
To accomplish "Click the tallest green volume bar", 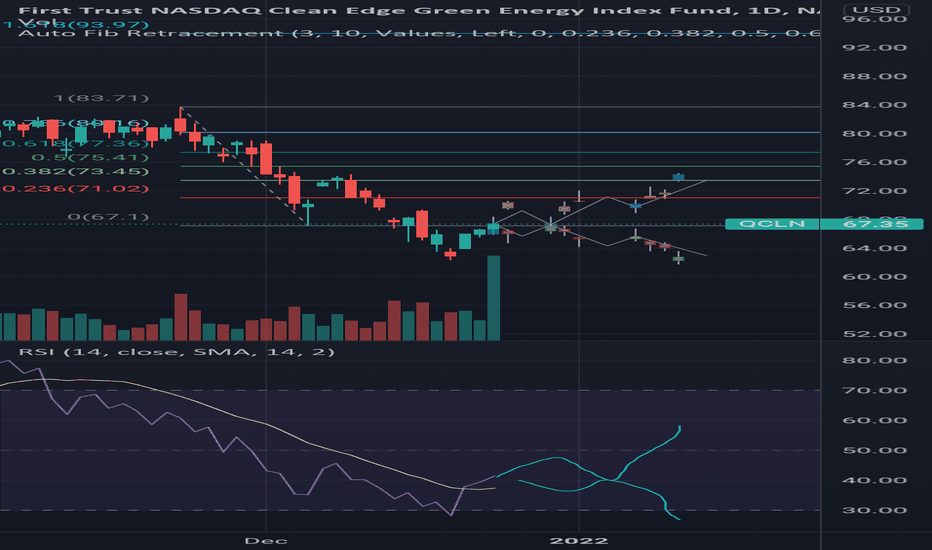I will (493, 298).
